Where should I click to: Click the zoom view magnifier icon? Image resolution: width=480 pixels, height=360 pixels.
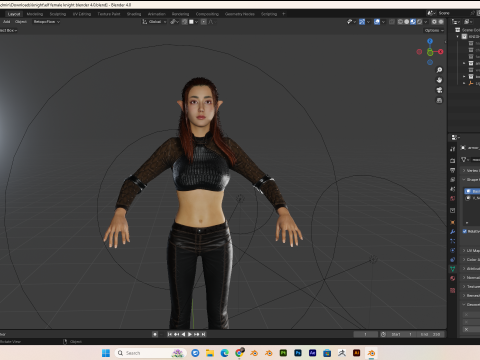tap(439, 70)
